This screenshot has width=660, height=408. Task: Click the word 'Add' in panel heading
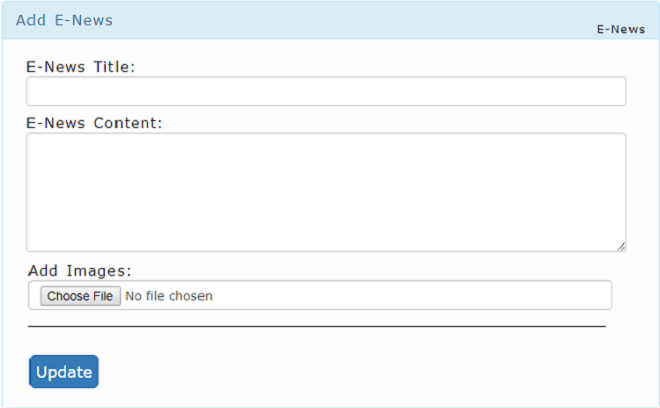tap(31, 20)
